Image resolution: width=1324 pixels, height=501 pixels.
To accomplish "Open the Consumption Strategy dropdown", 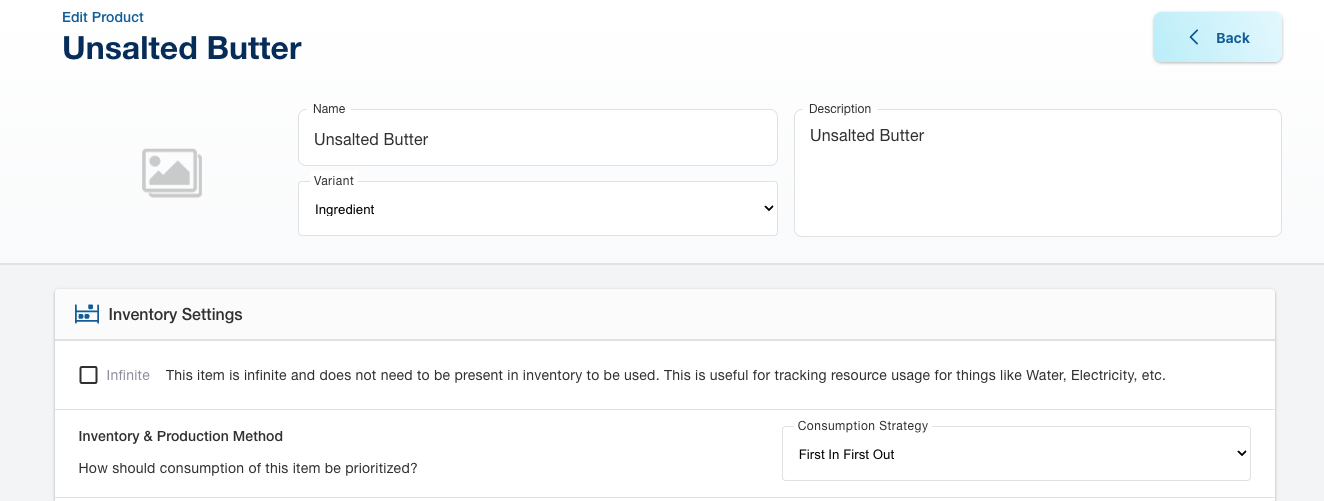I will [x=1015, y=454].
